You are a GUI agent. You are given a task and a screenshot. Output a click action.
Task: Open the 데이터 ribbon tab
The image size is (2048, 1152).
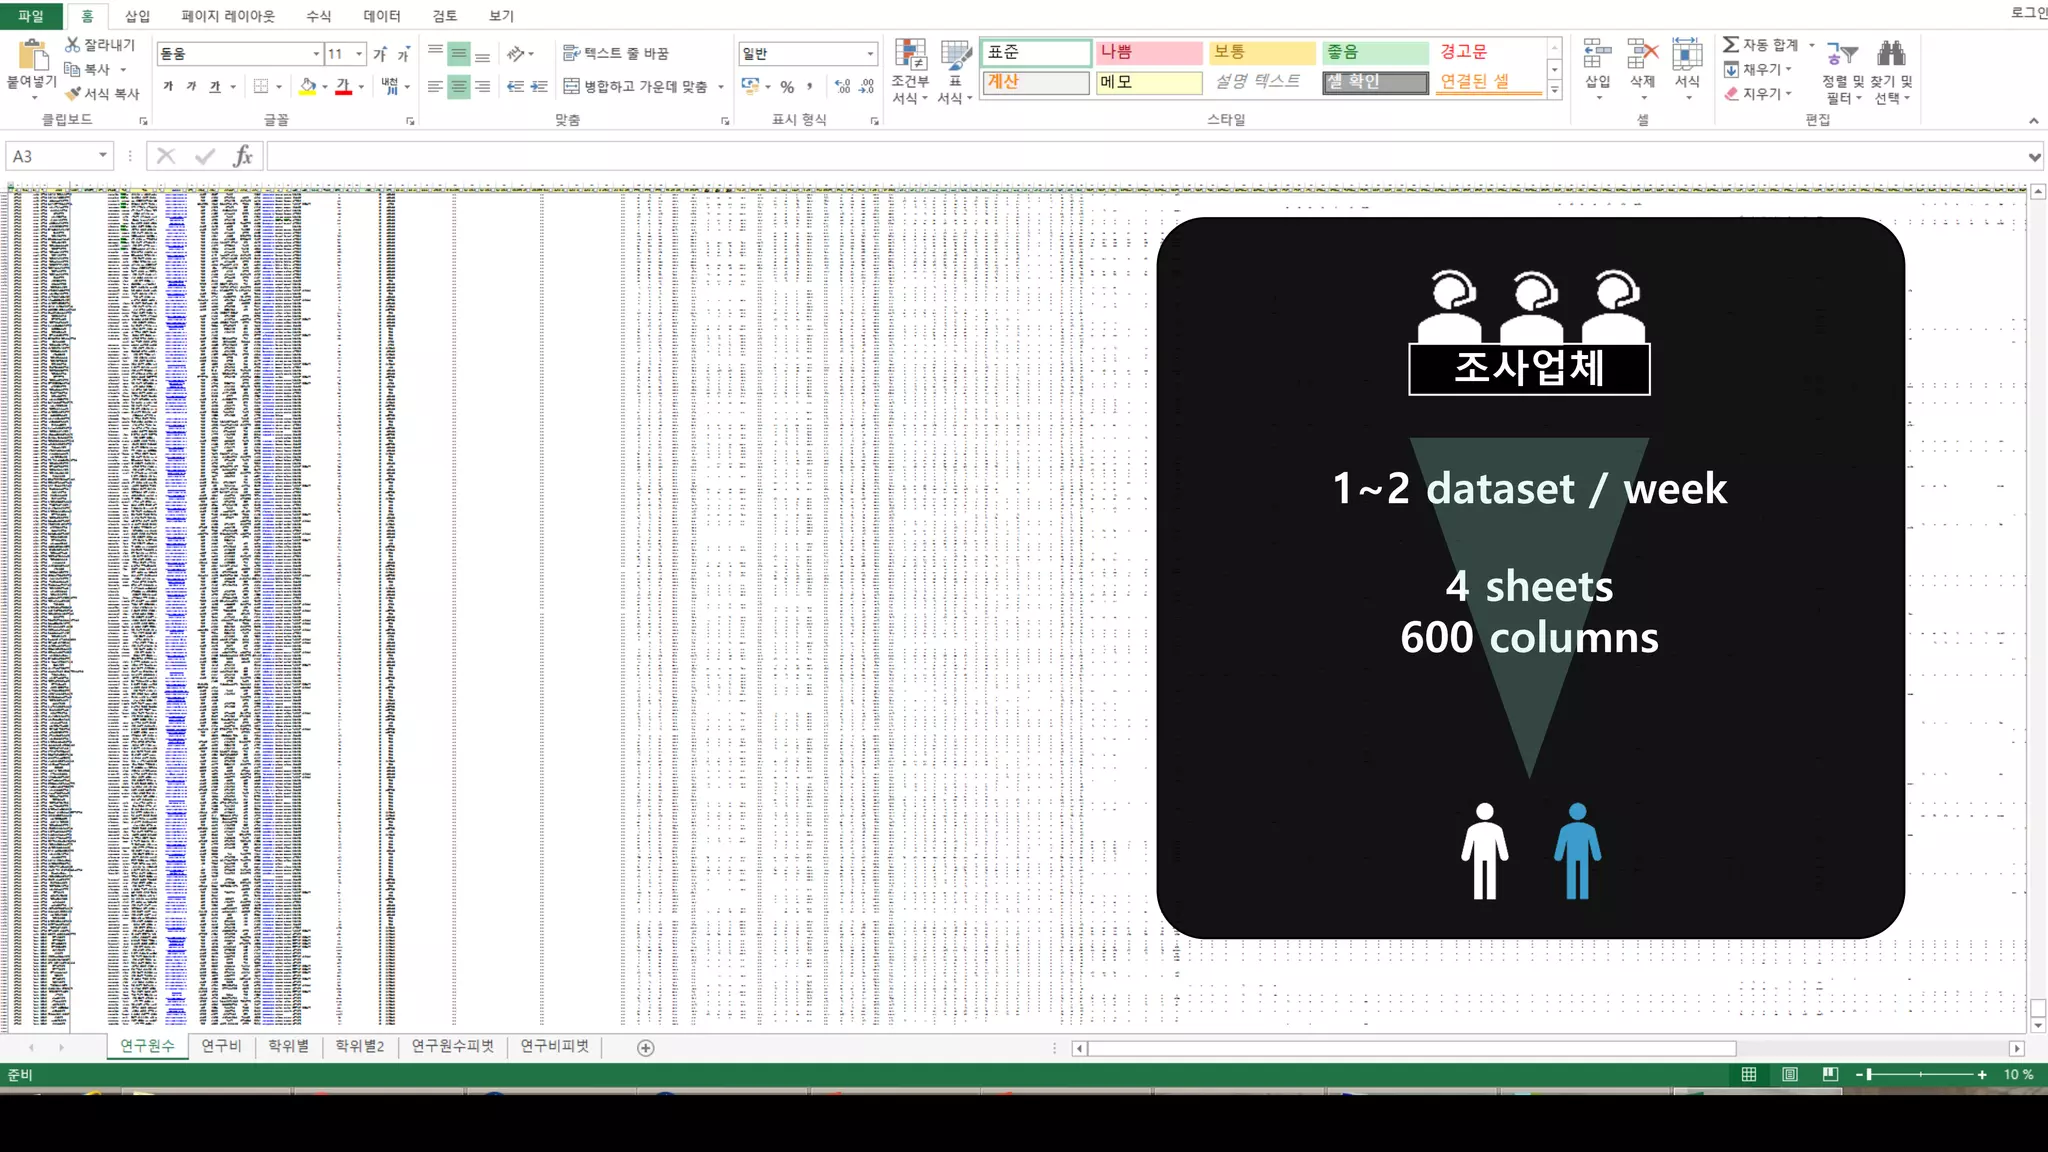(381, 16)
